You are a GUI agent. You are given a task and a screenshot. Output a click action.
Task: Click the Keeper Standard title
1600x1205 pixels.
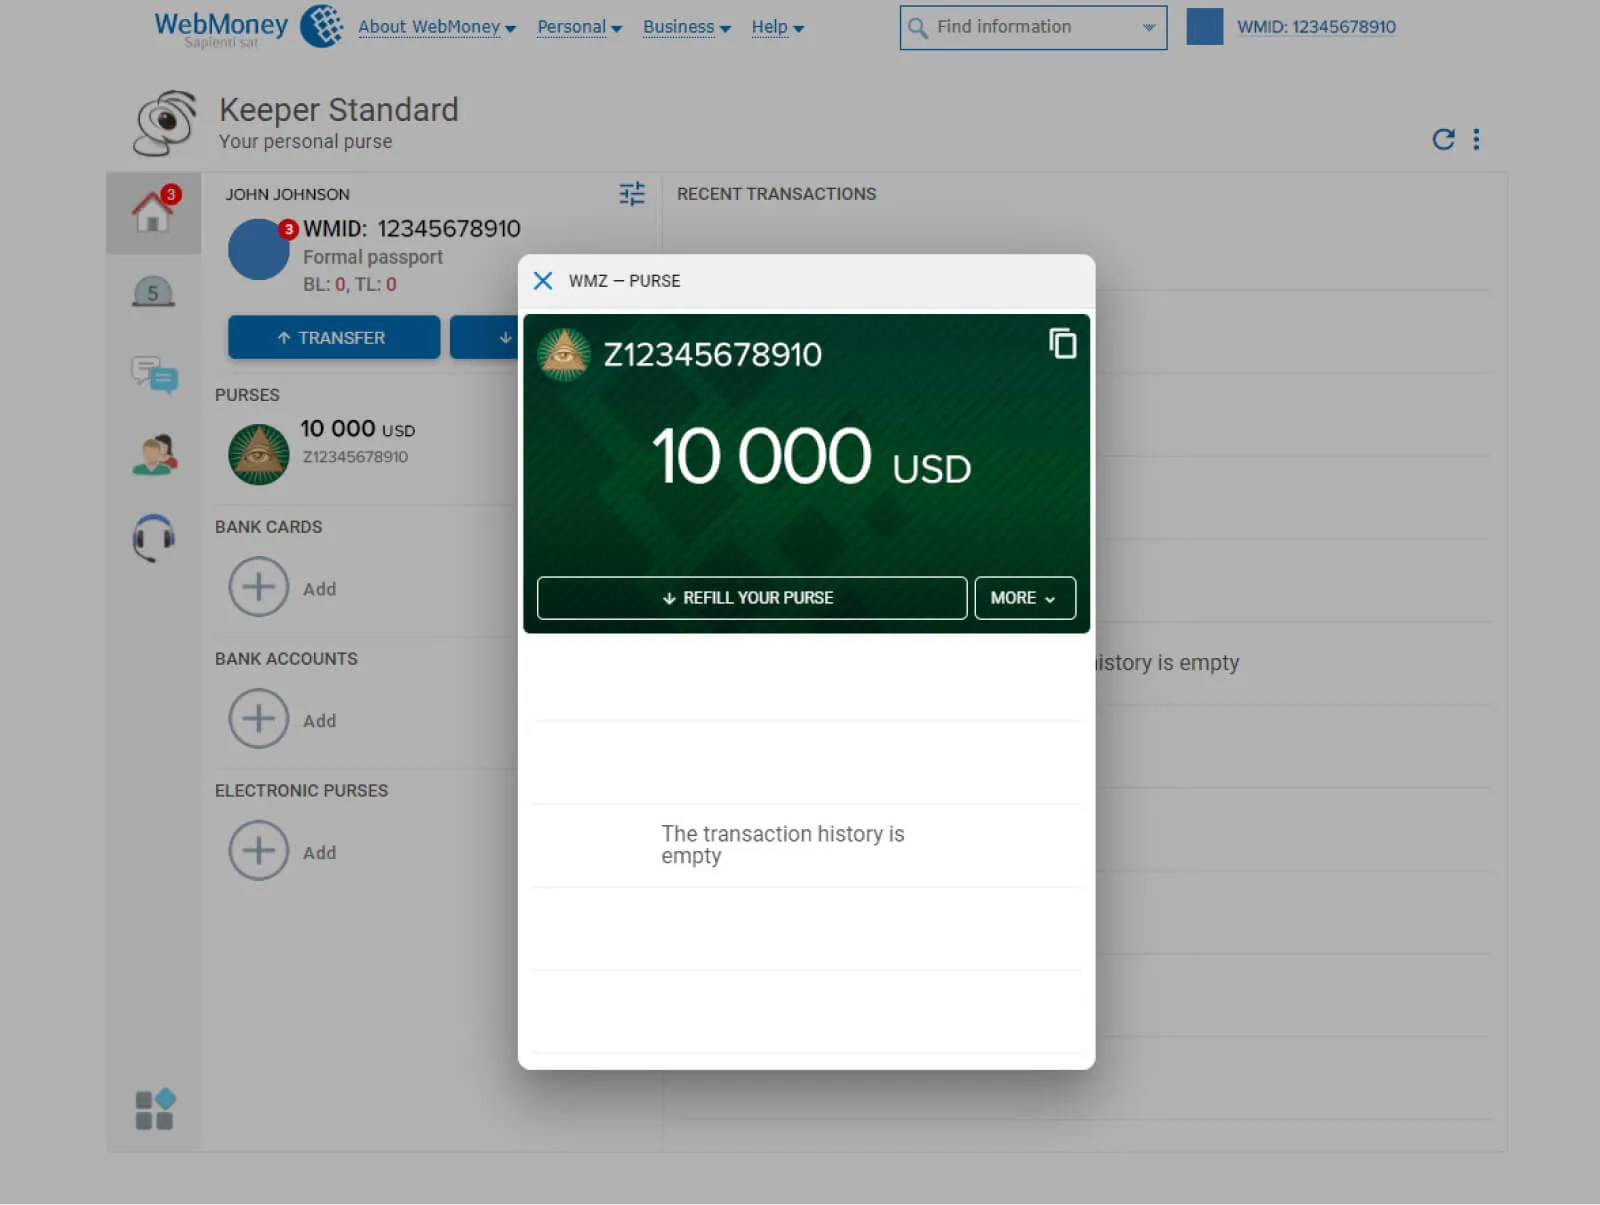[339, 109]
